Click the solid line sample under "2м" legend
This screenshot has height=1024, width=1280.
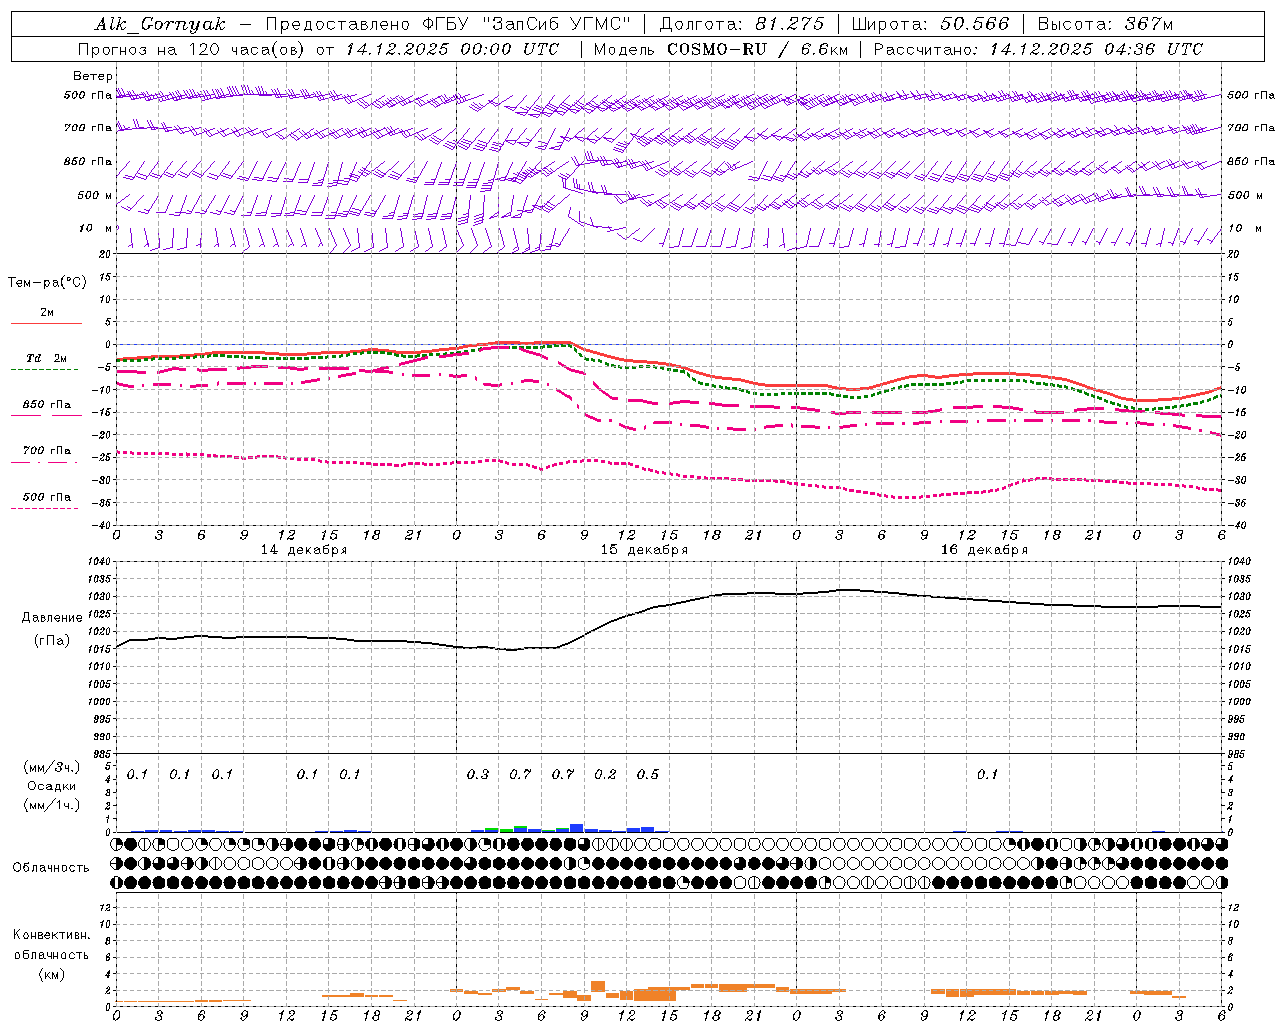[x=46, y=323]
